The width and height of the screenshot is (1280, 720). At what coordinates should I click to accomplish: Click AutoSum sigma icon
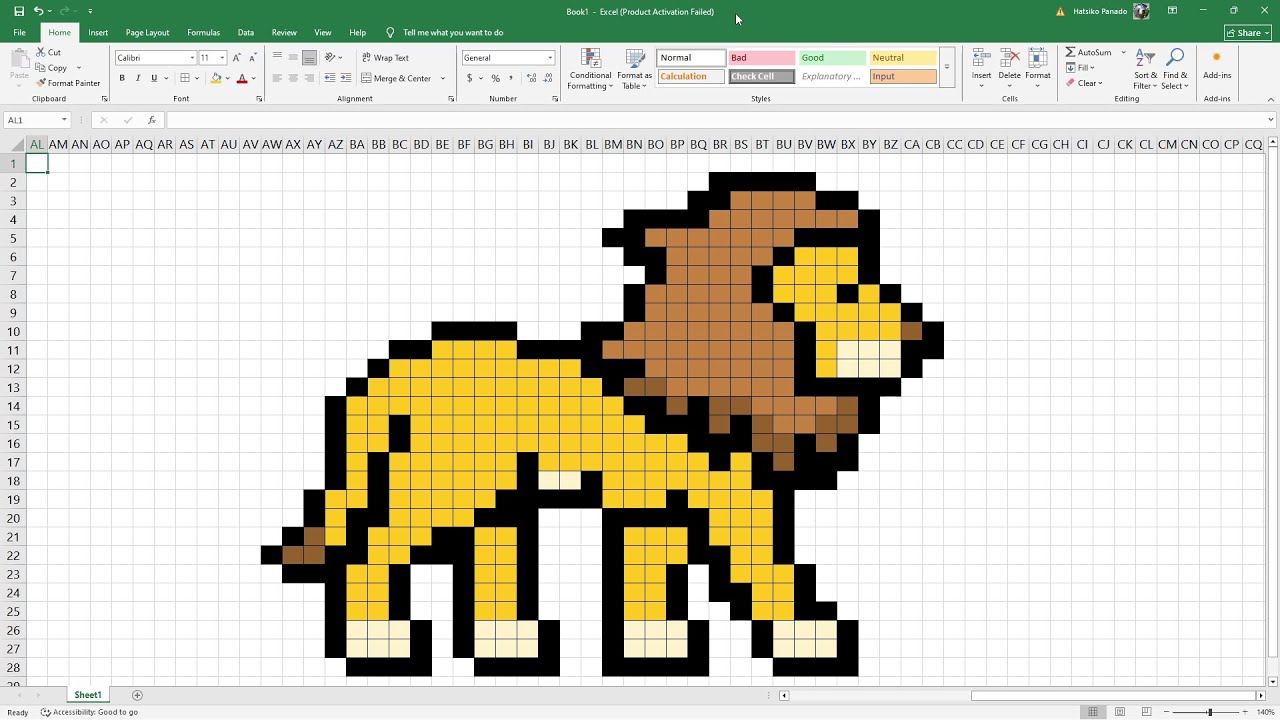(1070, 52)
